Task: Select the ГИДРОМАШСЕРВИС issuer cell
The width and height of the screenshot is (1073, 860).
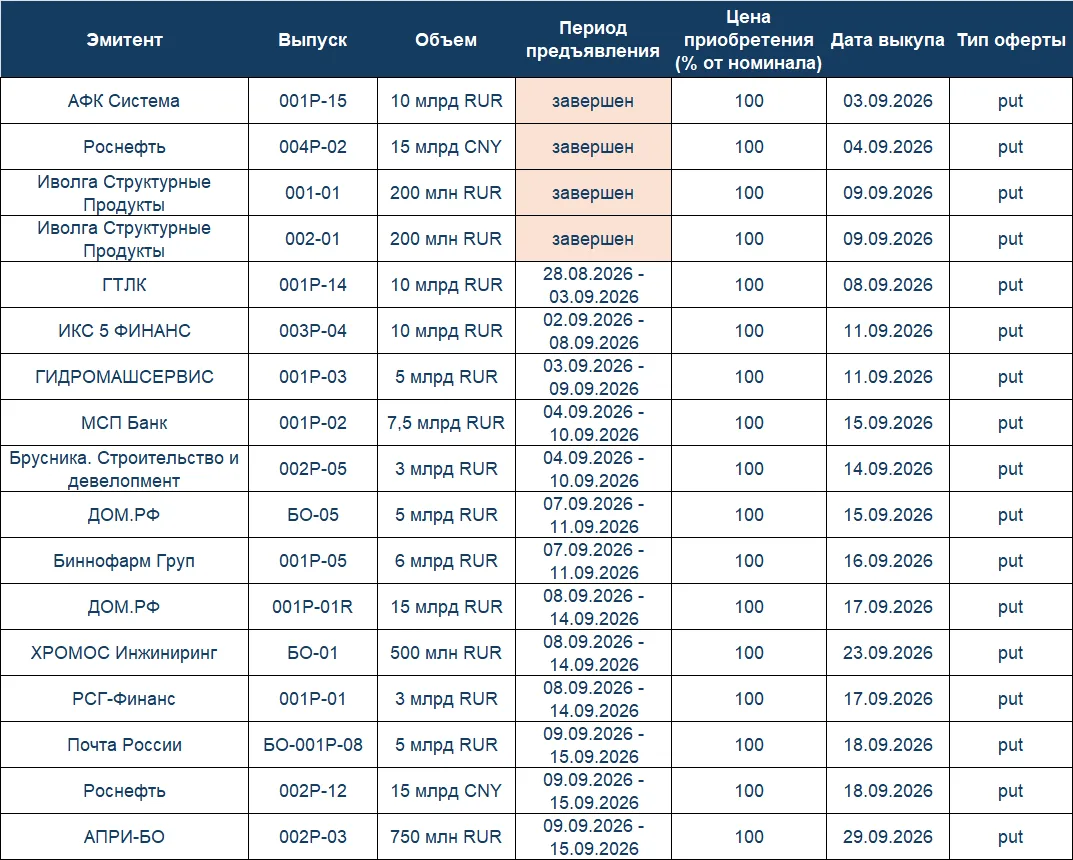Action: tap(124, 376)
